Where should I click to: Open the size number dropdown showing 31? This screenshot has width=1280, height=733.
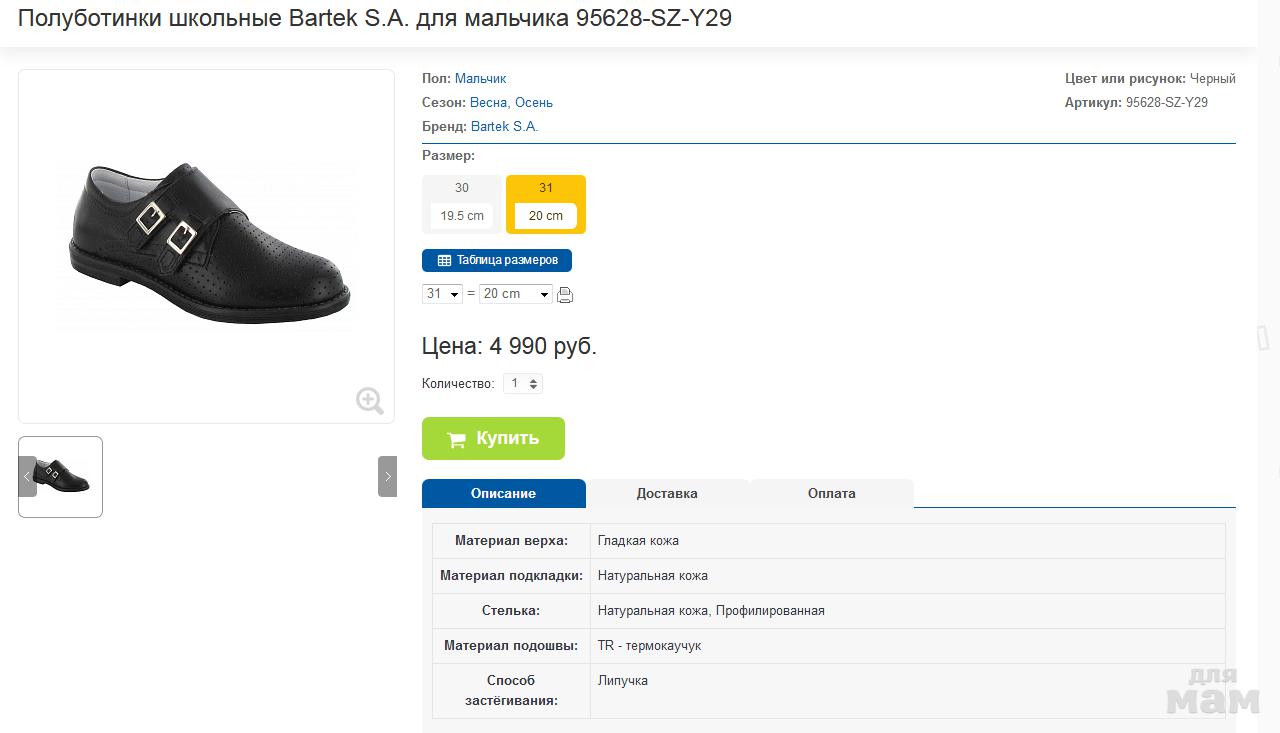coord(442,294)
